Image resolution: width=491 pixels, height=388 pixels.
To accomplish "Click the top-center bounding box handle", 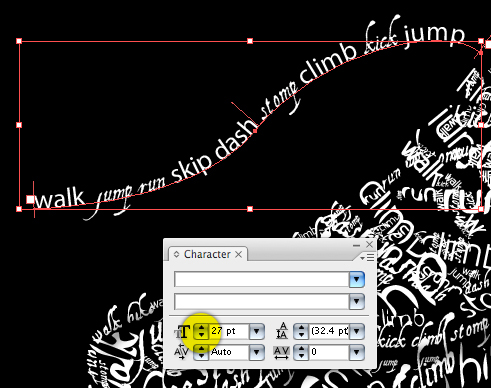I will 250,41.
